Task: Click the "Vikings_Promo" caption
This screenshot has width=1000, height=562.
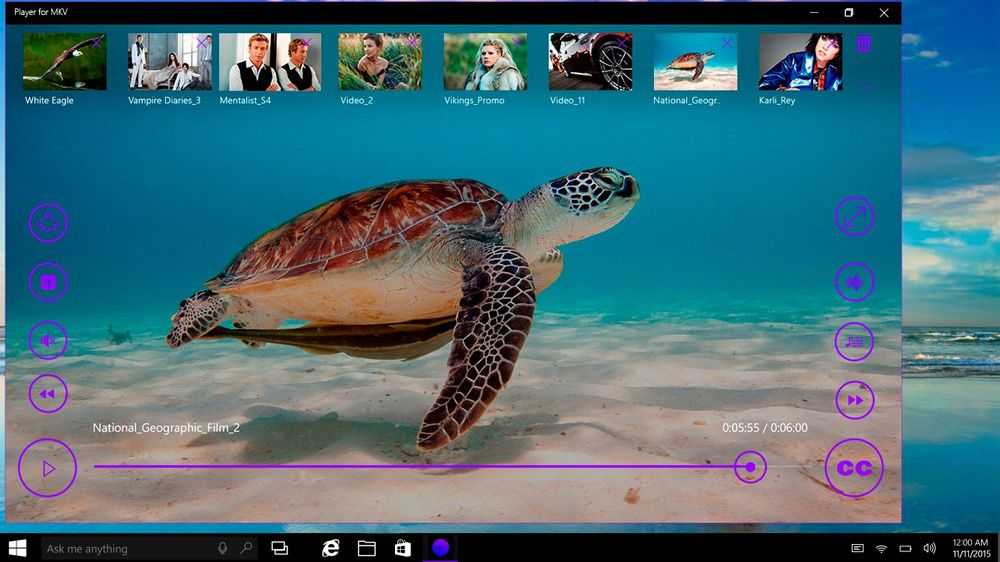Action: 474,100
